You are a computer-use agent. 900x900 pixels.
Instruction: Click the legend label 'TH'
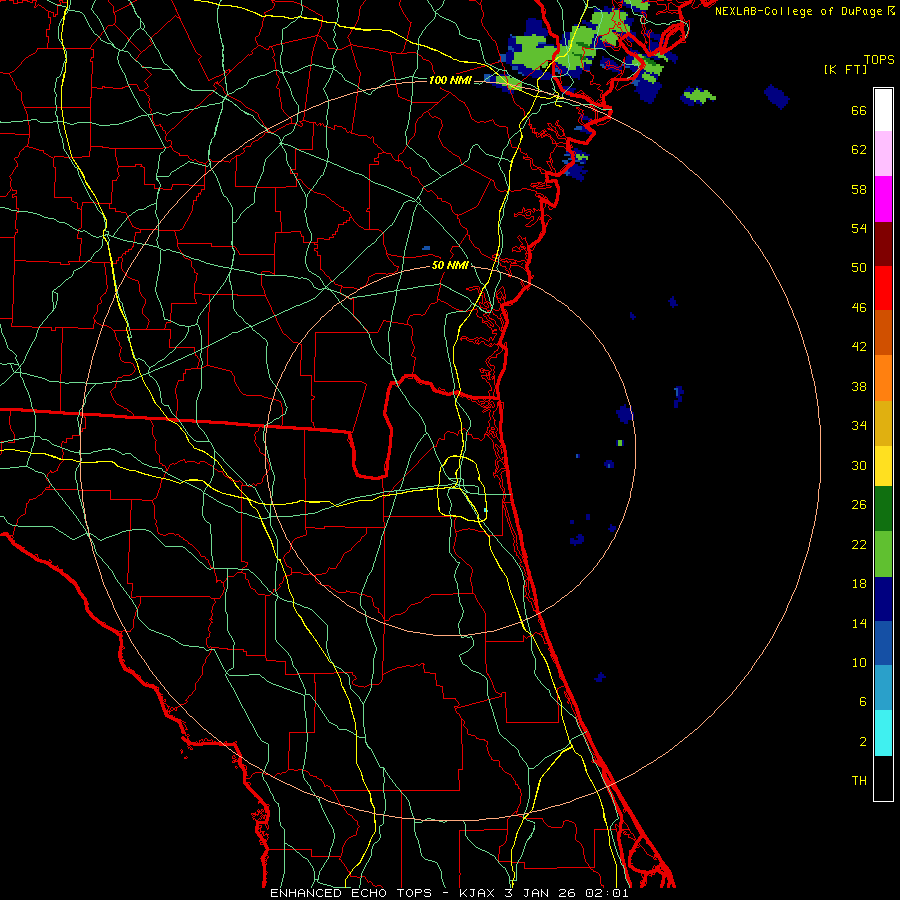click(x=859, y=781)
